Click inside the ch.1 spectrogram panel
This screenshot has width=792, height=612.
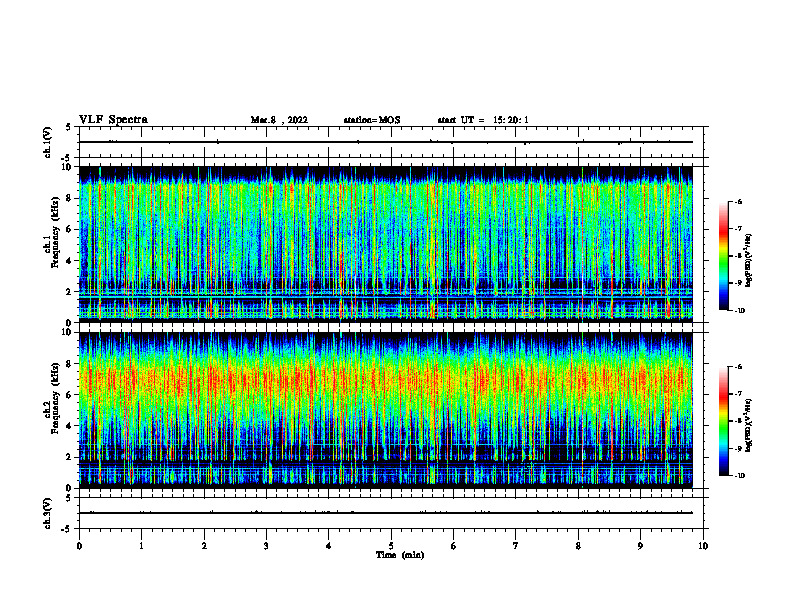[x=385, y=244]
